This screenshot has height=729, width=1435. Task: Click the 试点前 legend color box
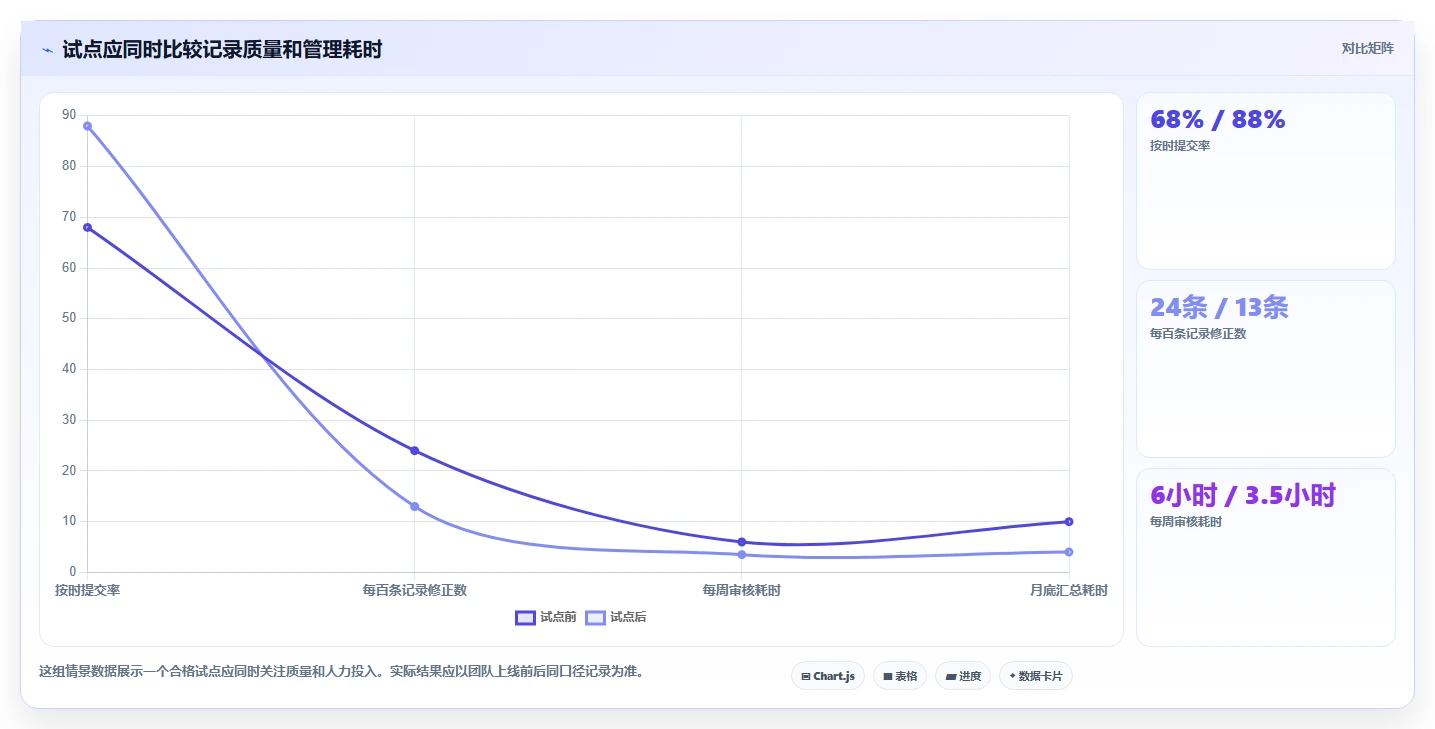pyautogui.click(x=525, y=617)
